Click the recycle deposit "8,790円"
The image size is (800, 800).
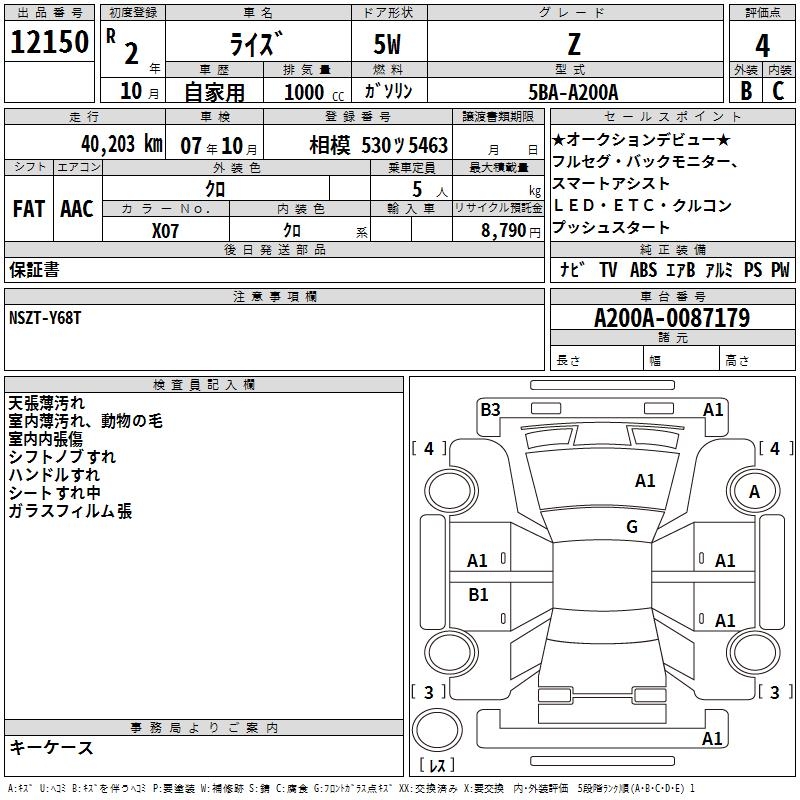(511, 231)
